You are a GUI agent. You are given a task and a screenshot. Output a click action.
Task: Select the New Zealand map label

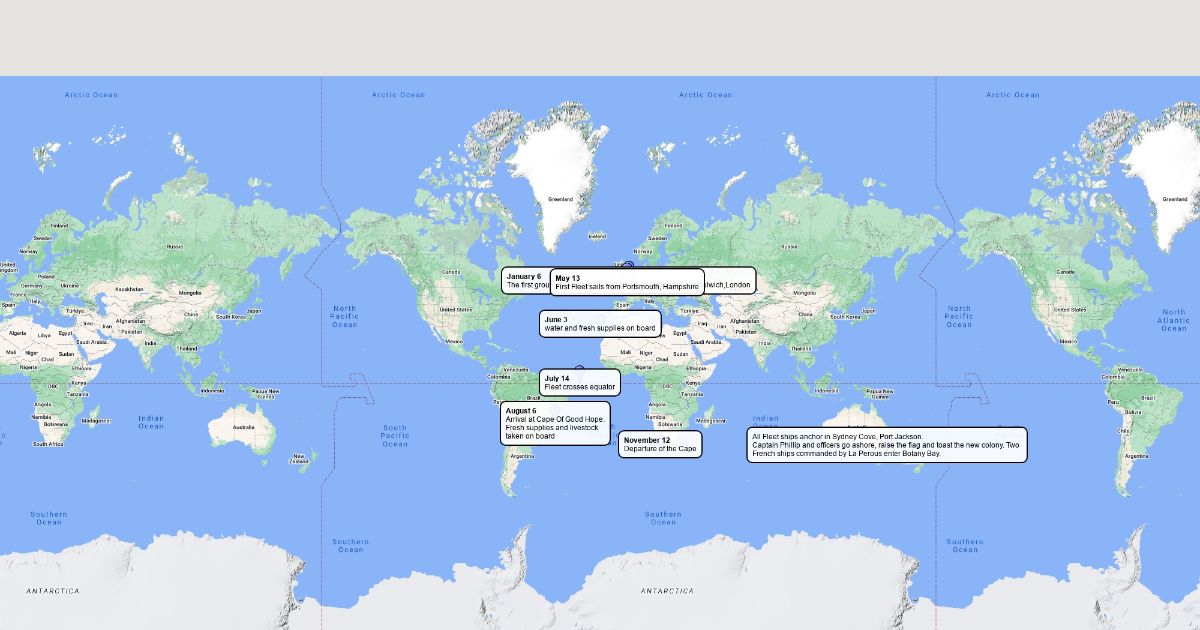[x=299, y=458]
